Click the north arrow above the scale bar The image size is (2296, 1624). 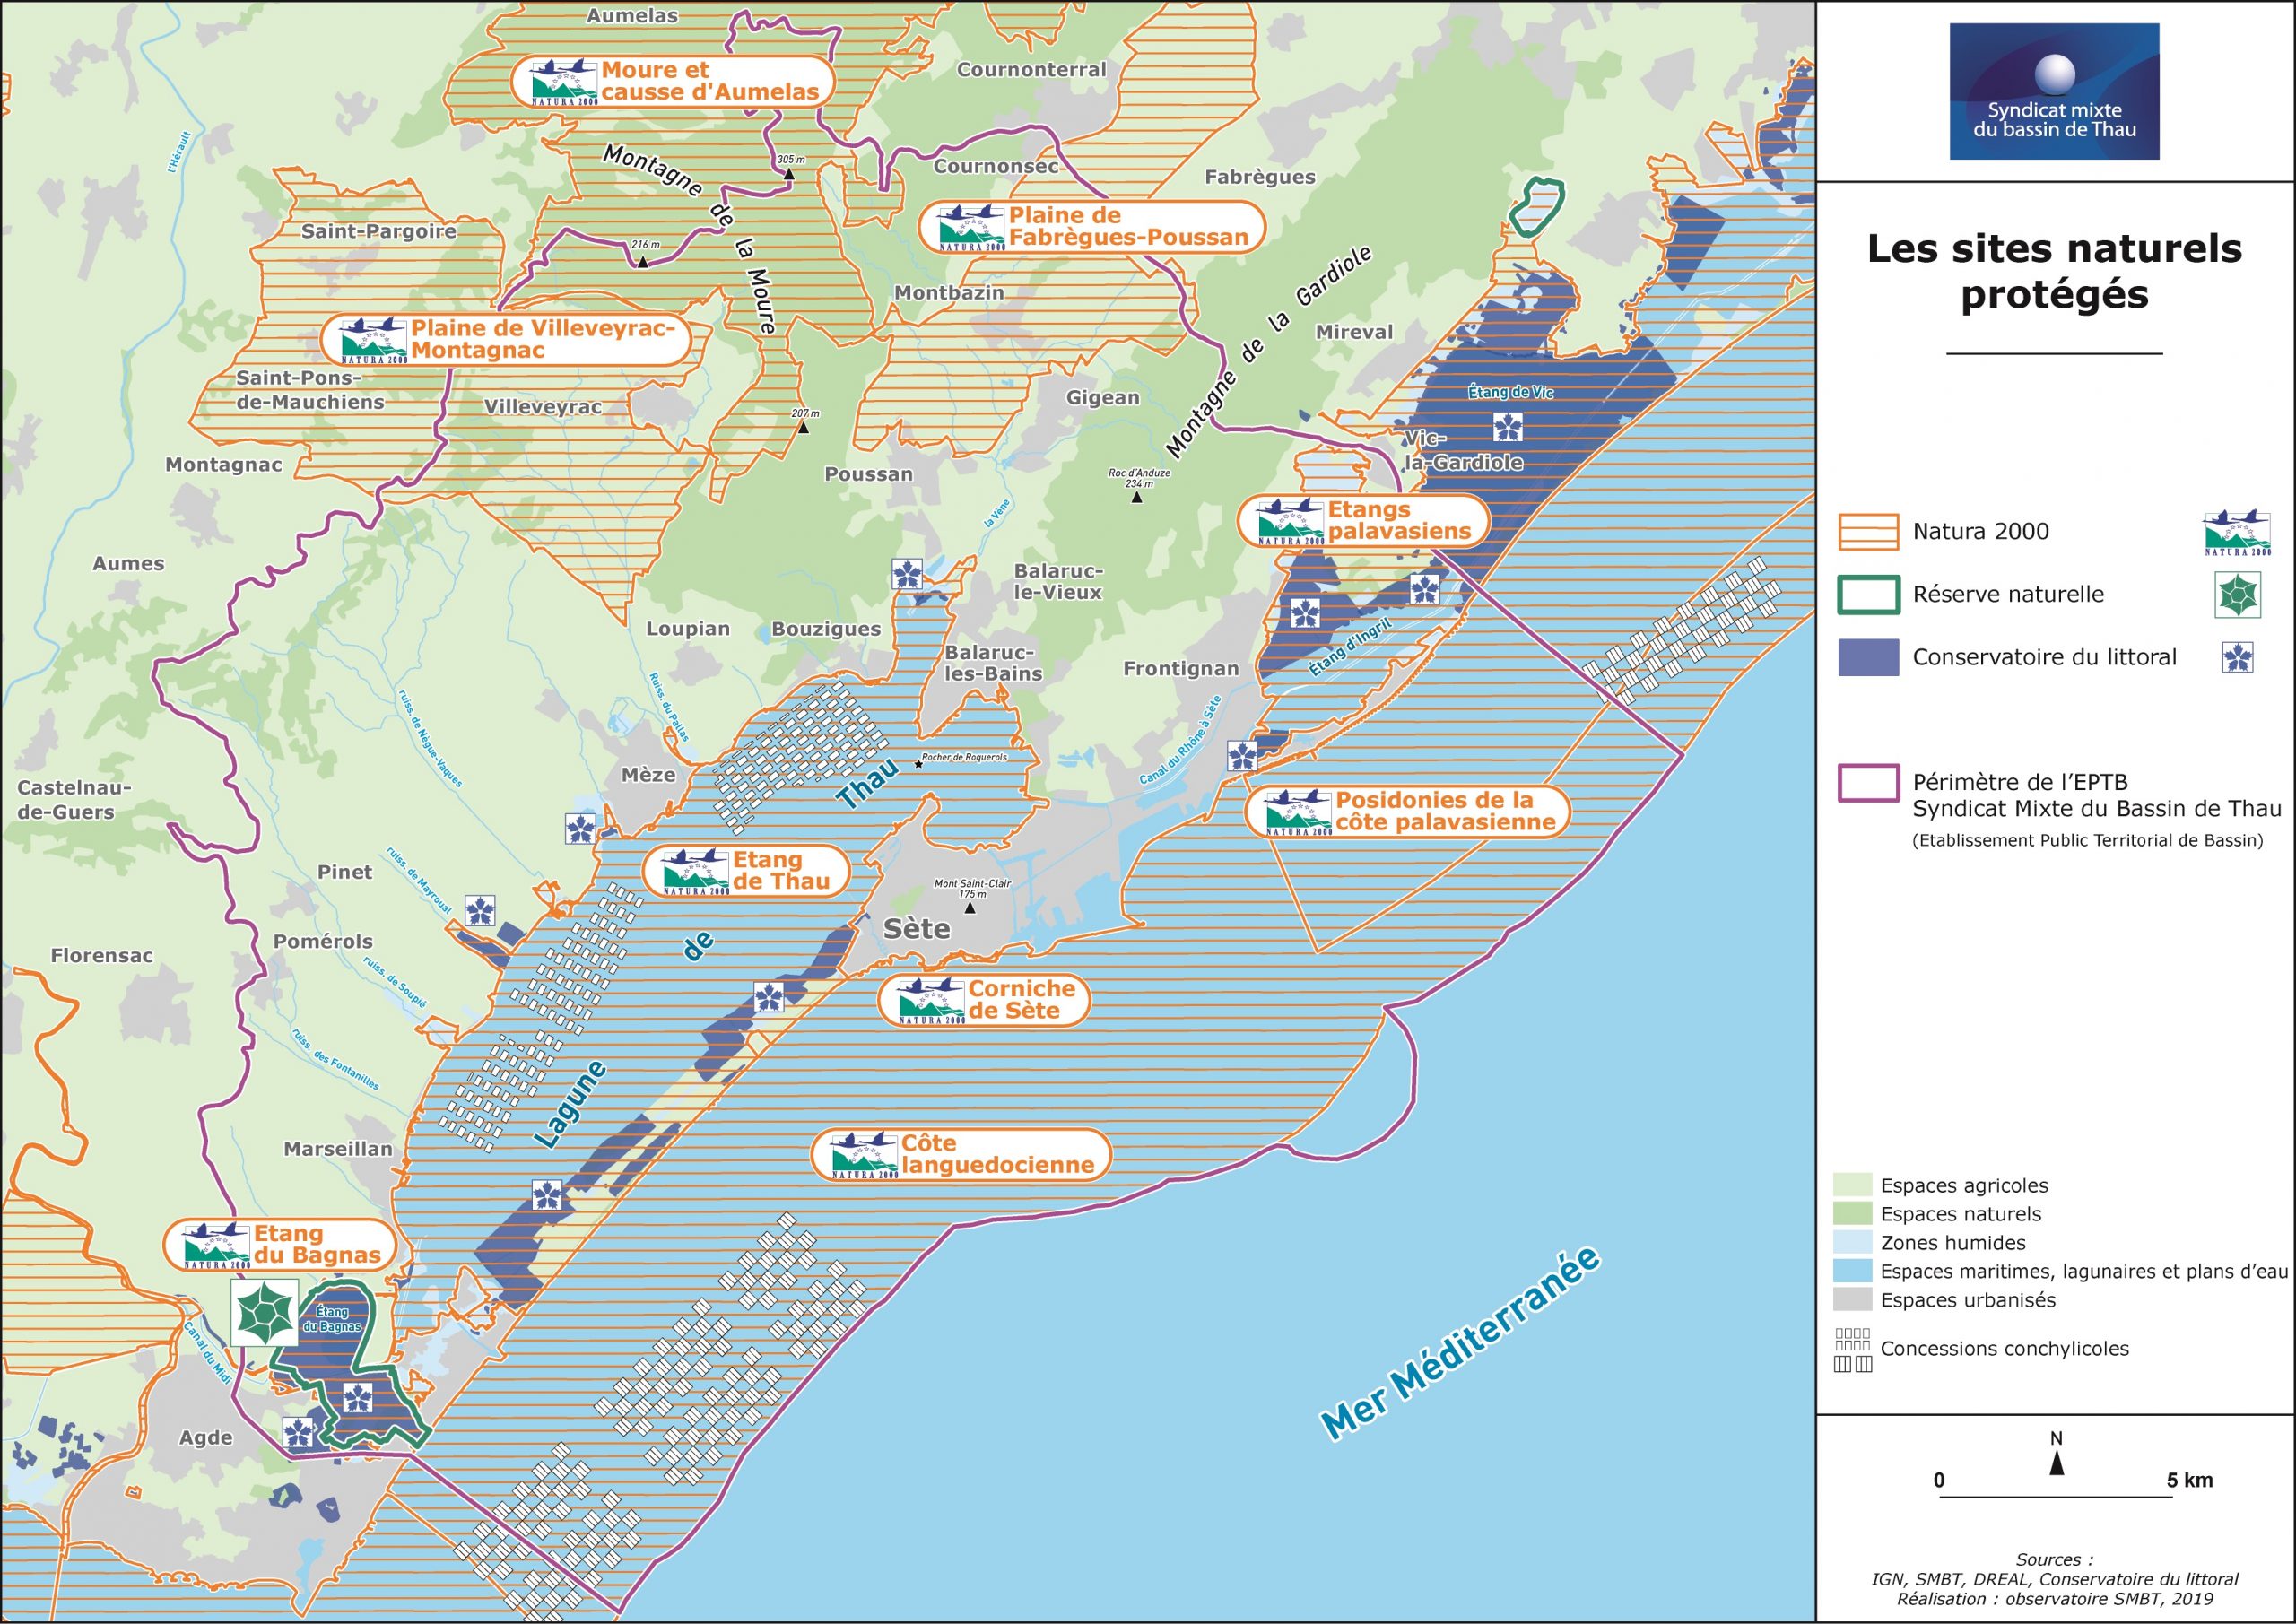tap(2056, 1463)
